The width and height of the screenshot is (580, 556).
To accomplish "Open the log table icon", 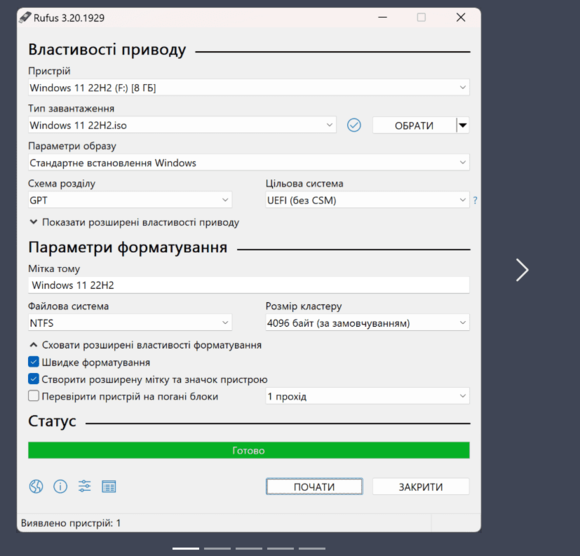I will coord(109,486).
